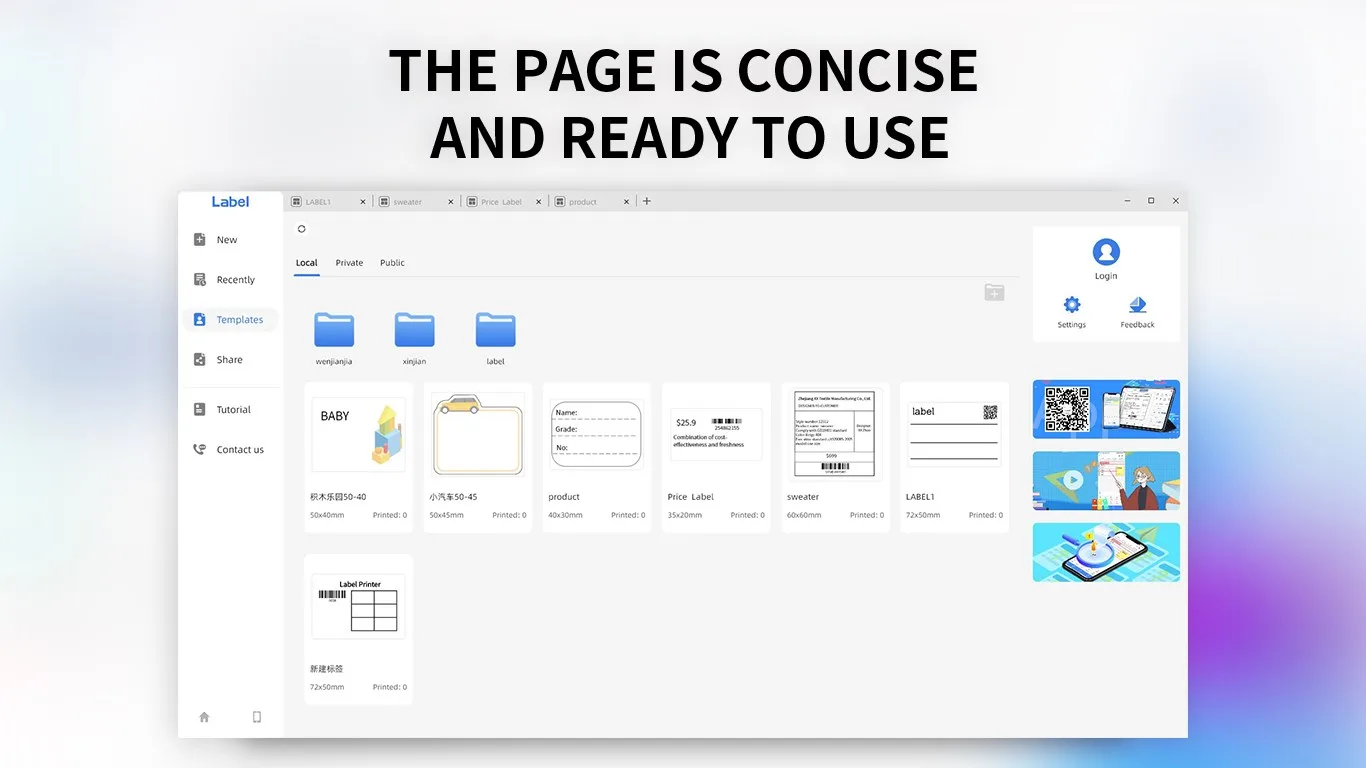Click the Contact us phone icon

pos(200,450)
